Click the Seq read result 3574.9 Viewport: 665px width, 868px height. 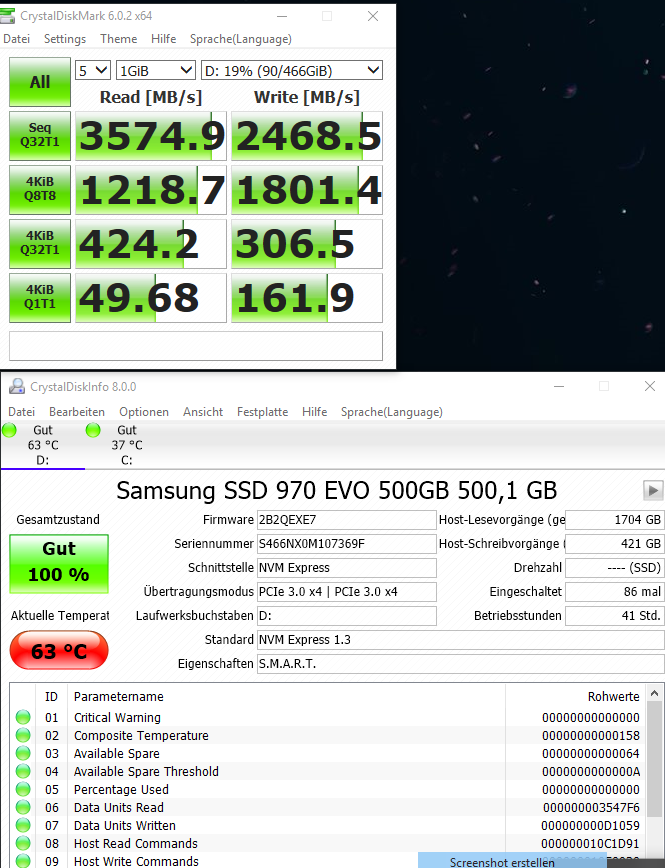point(151,136)
